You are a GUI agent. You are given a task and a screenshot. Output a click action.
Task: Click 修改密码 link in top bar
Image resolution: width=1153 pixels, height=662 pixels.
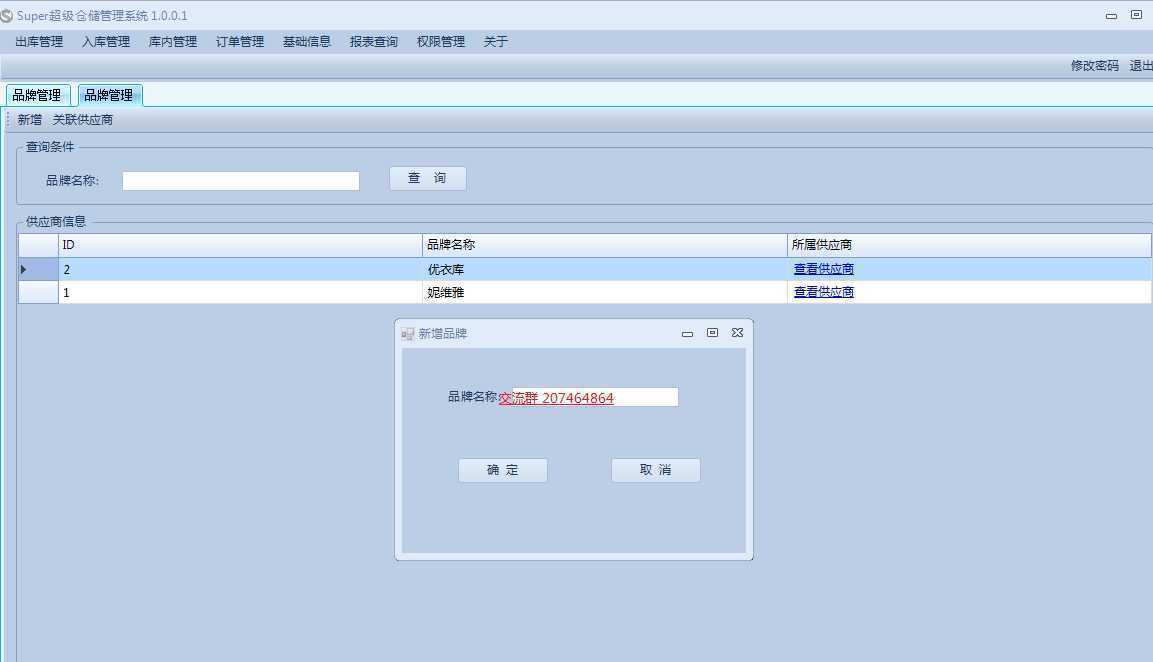1094,65
